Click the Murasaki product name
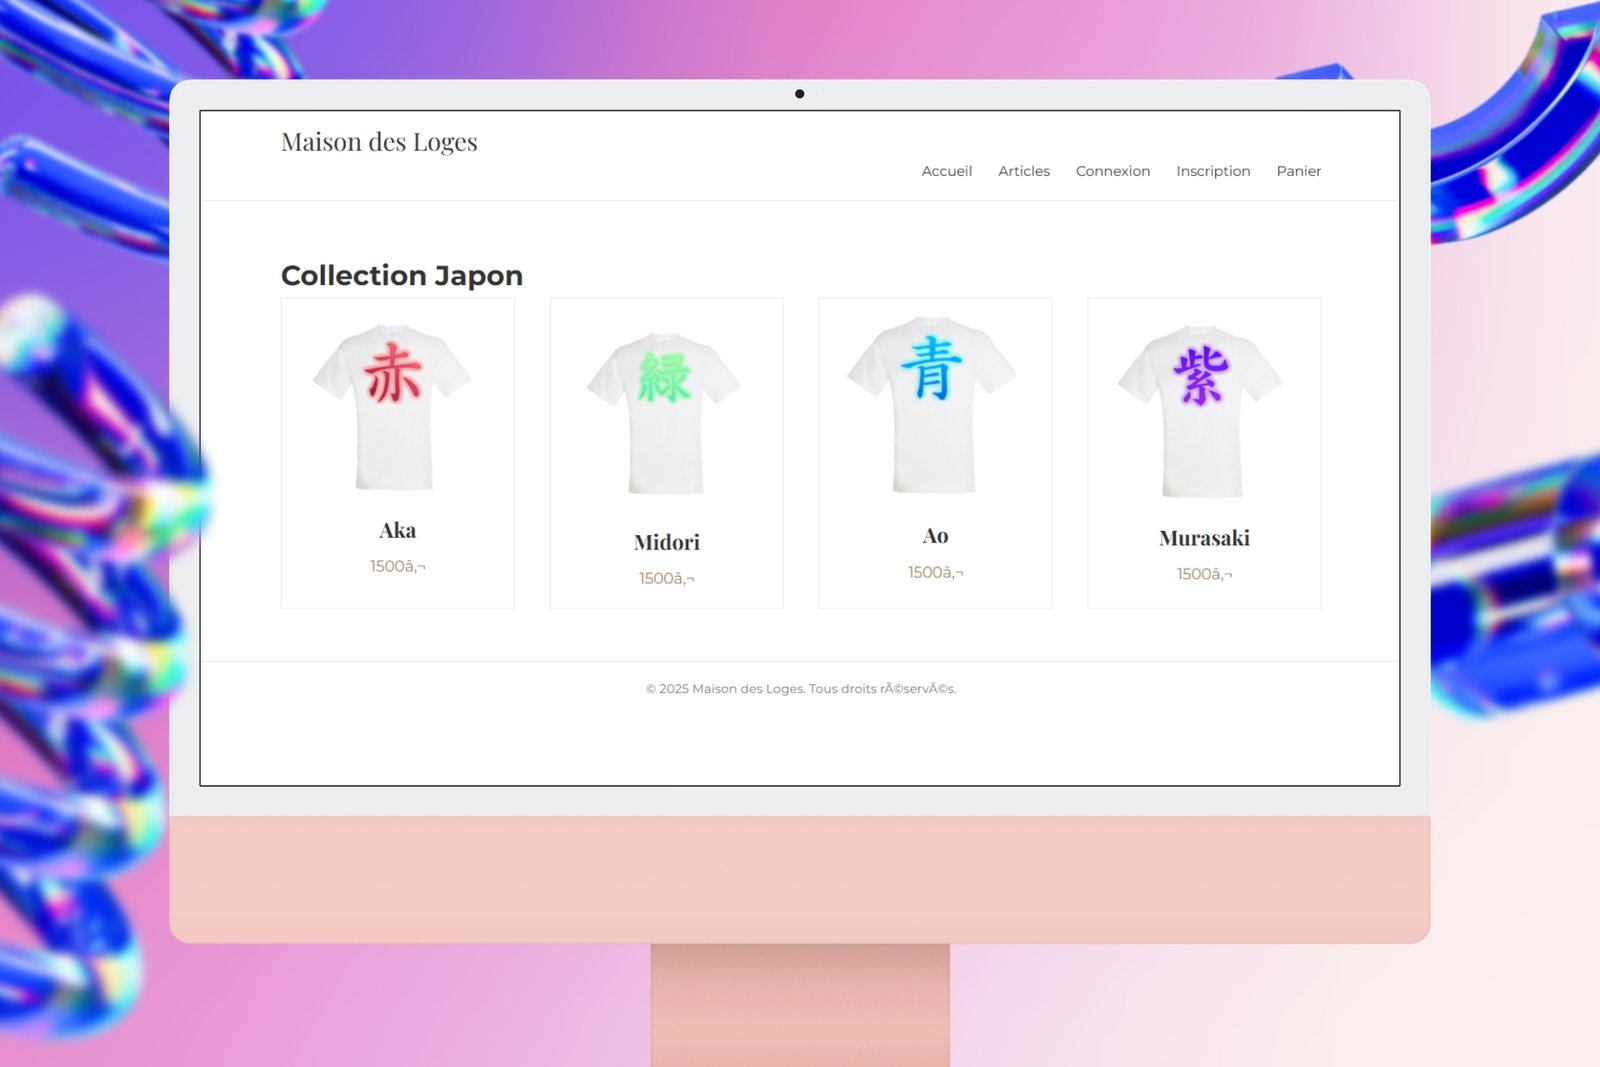 (1203, 537)
